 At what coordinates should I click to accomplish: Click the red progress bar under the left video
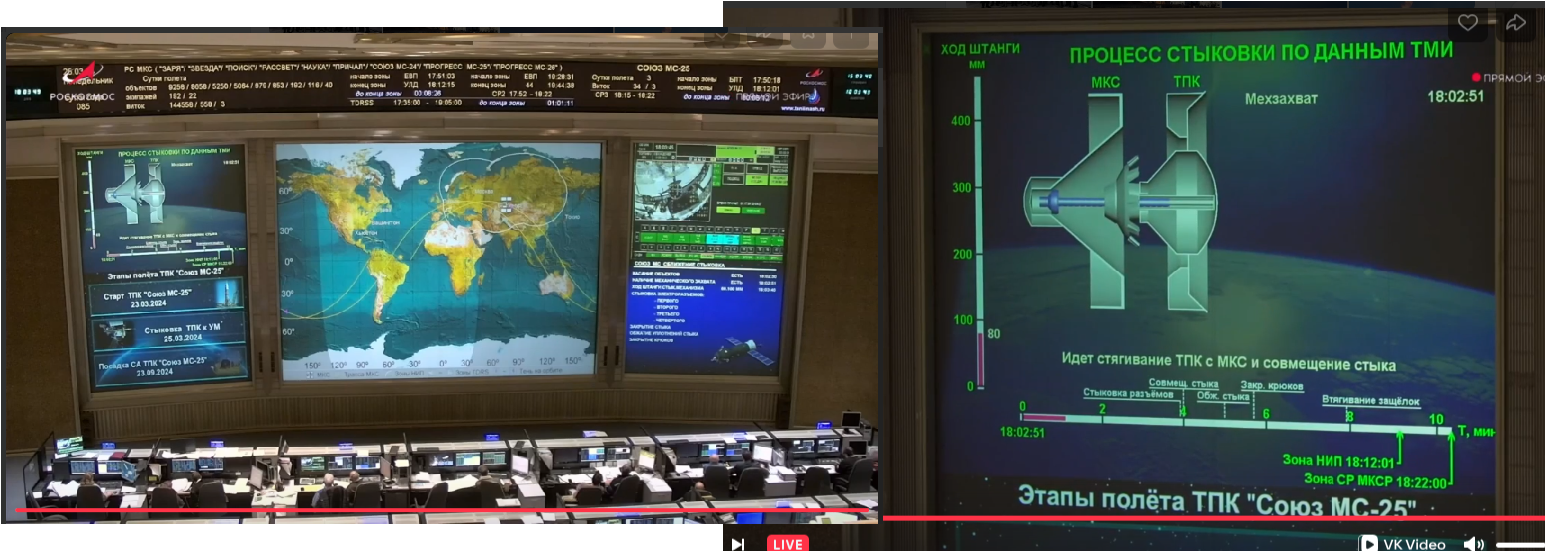[x=440, y=510]
